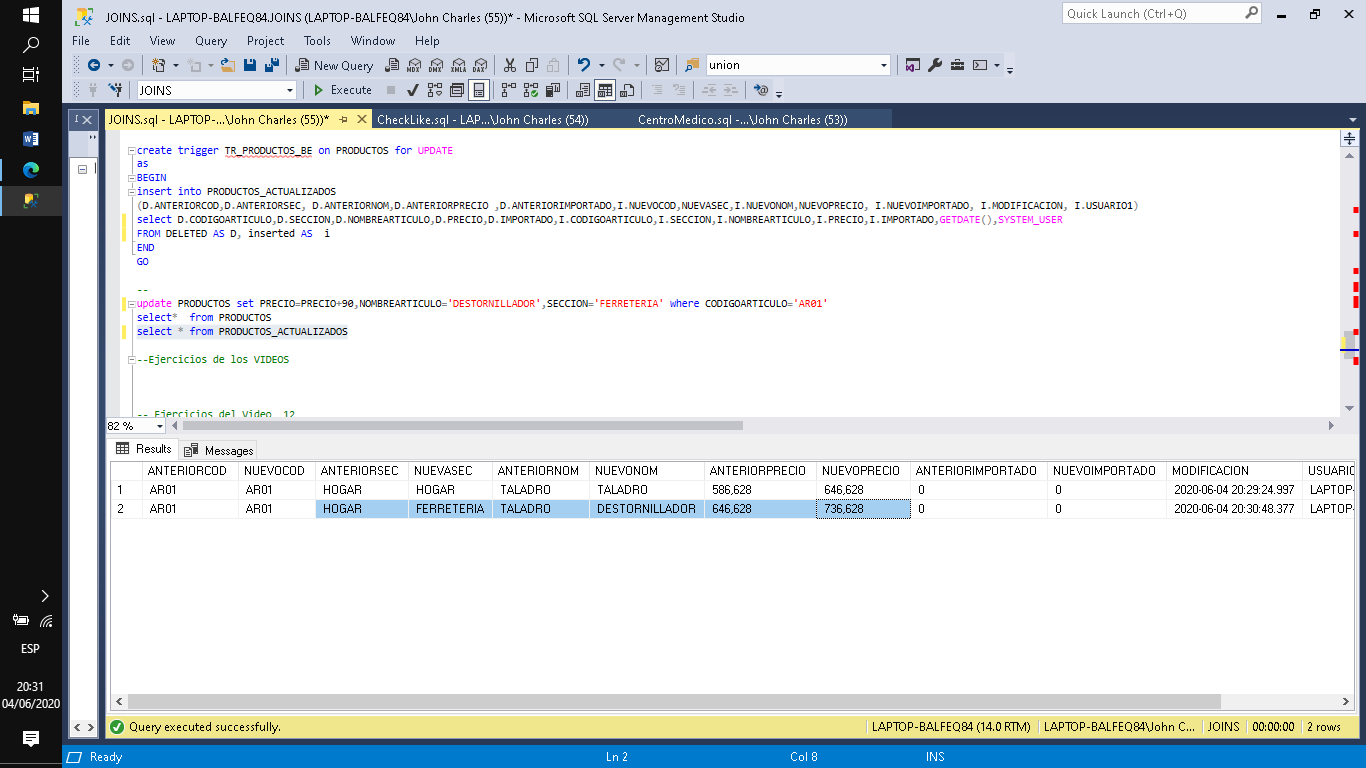Viewport: 1366px width, 768px height.
Task: Click the New Query button
Action: point(334,65)
